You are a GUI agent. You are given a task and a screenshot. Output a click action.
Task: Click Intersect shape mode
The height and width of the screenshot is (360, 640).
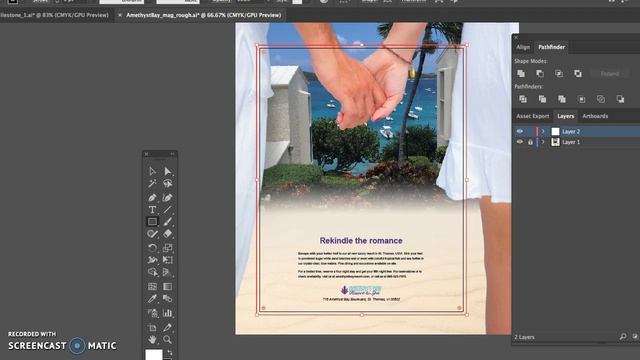[x=559, y=73]
